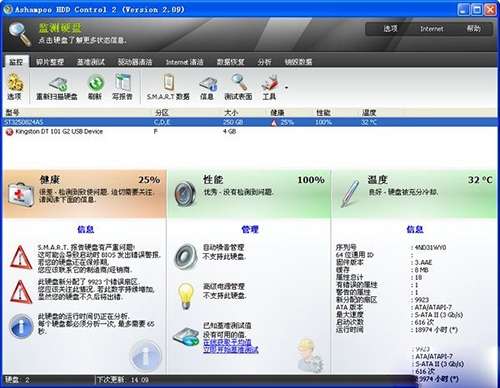Viewport: 500px width, 388px height.
Task: Expand the 工具 dropdown arrow
Action: 286,88
